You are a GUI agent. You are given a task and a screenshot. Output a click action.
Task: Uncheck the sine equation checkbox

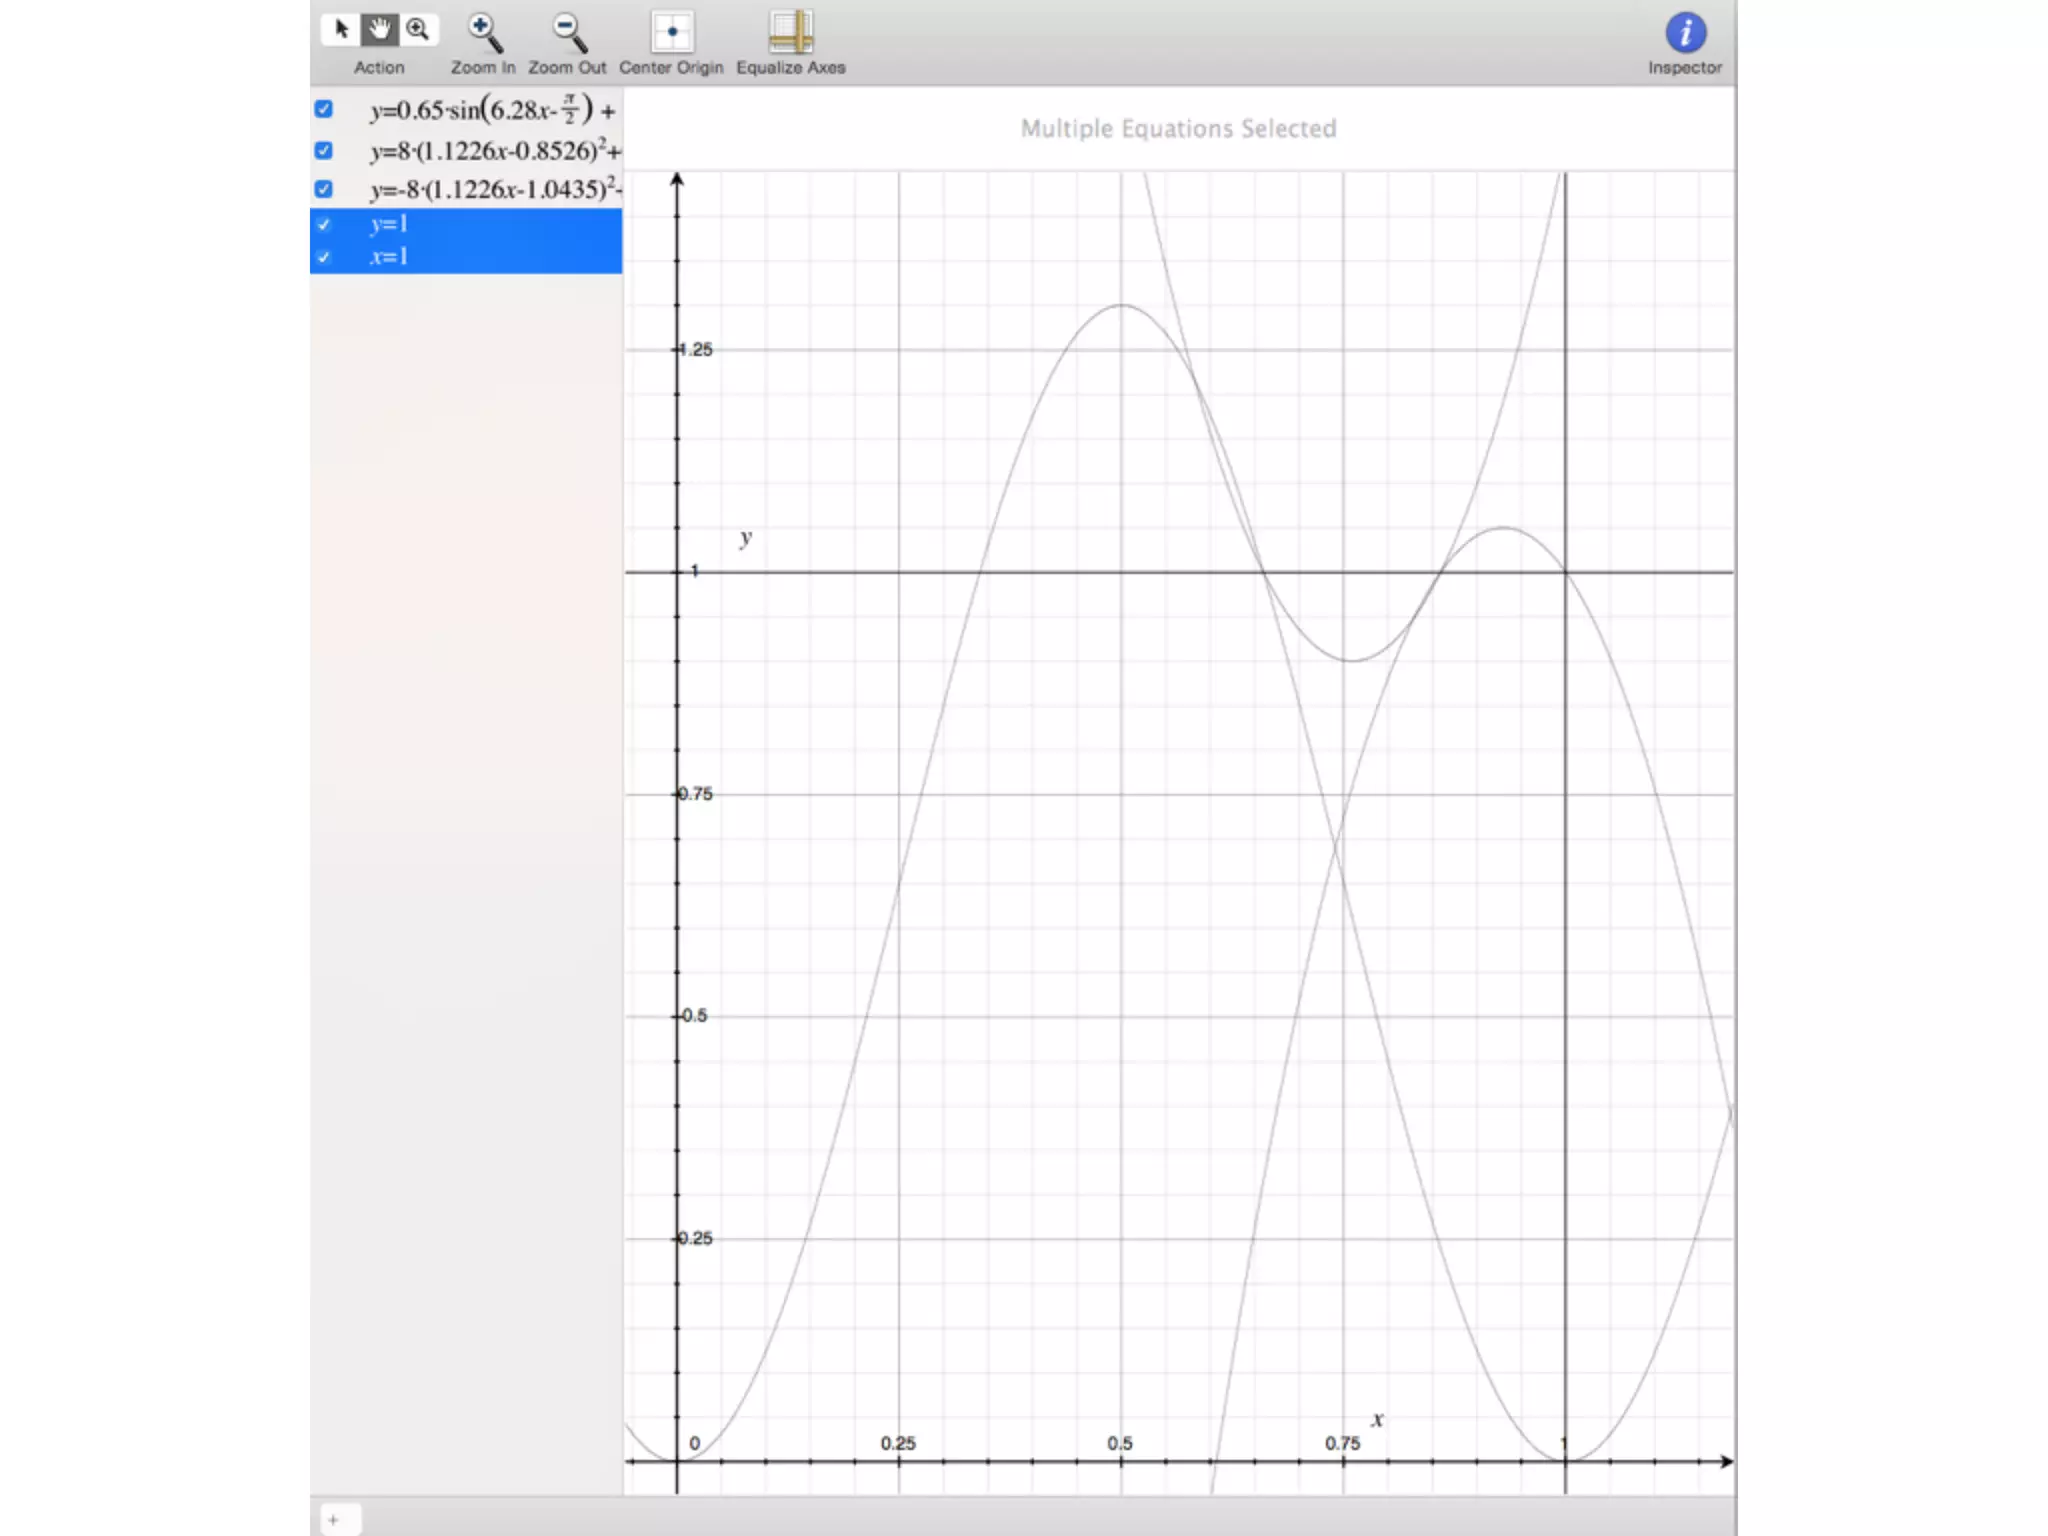click(324, 109)
